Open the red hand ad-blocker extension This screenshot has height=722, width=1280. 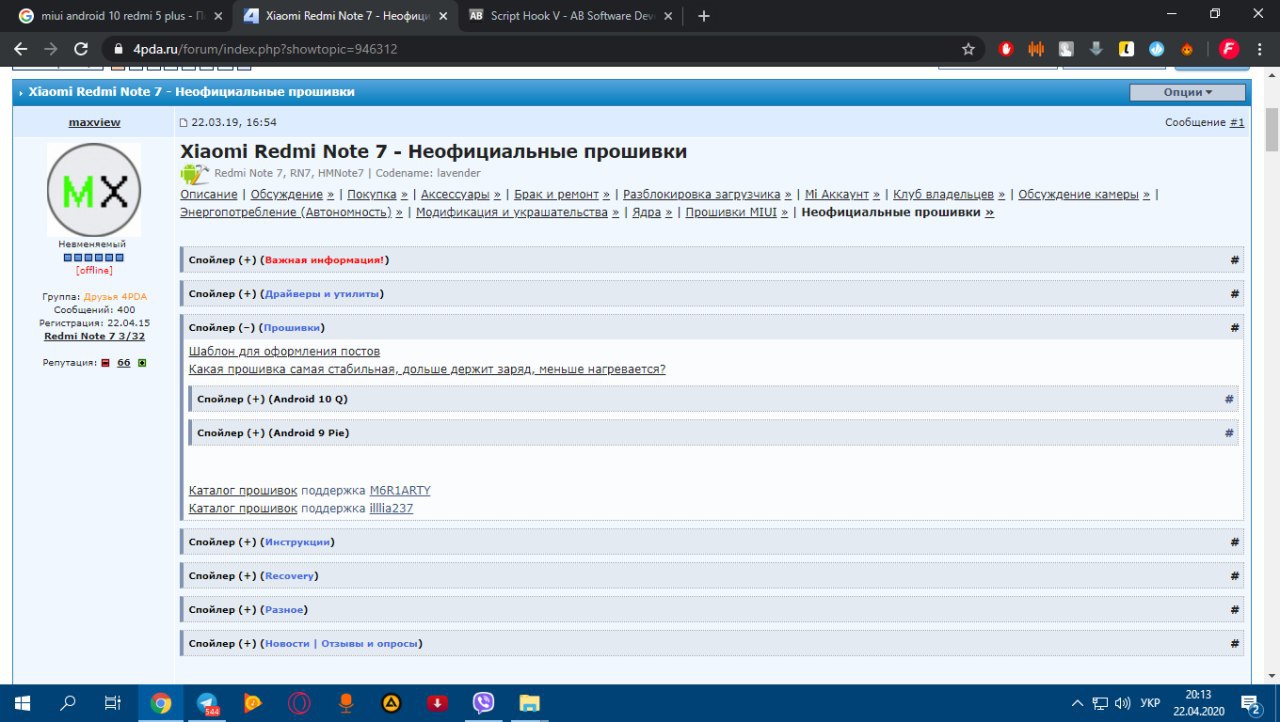click(1006, 48)
